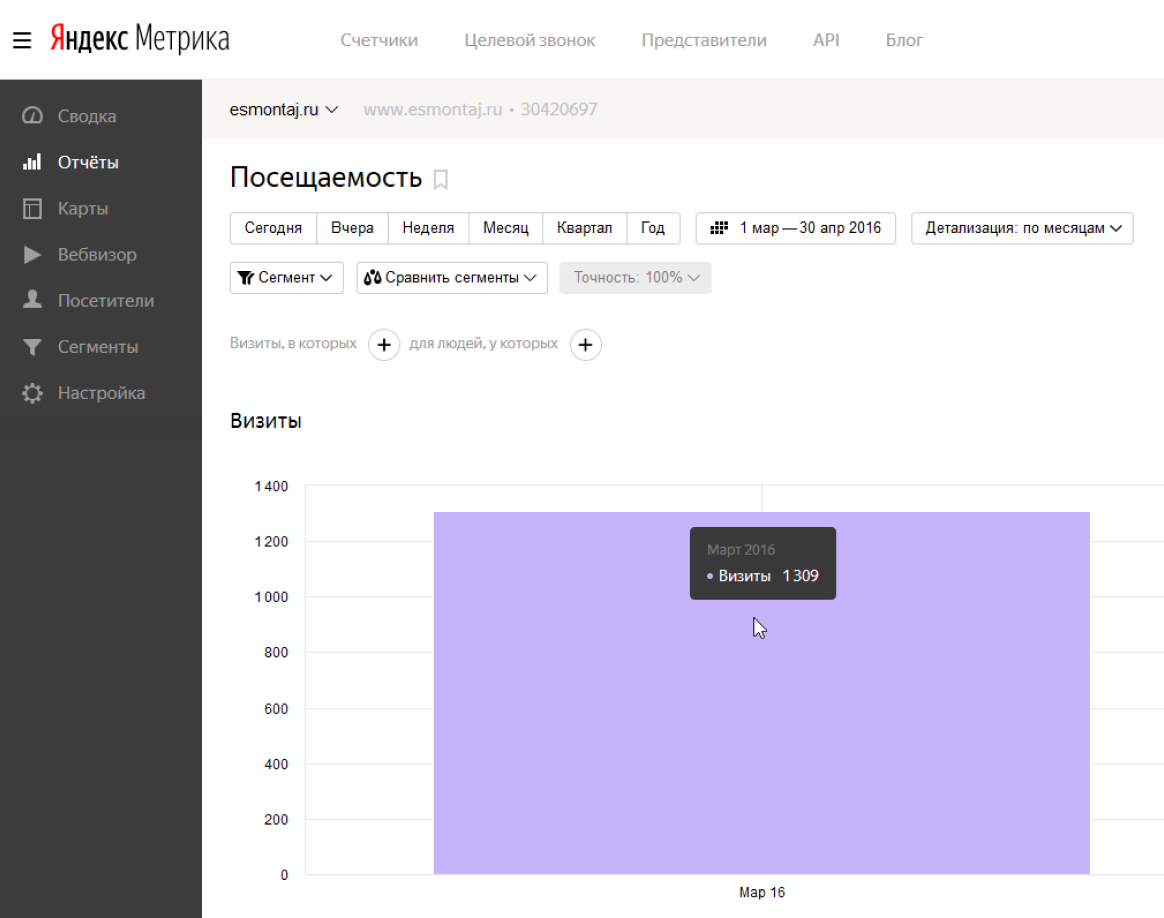Open the hamburger menu icon
Image resolution: width=1164 pixels, height=918 pixels.
point(22,40)
